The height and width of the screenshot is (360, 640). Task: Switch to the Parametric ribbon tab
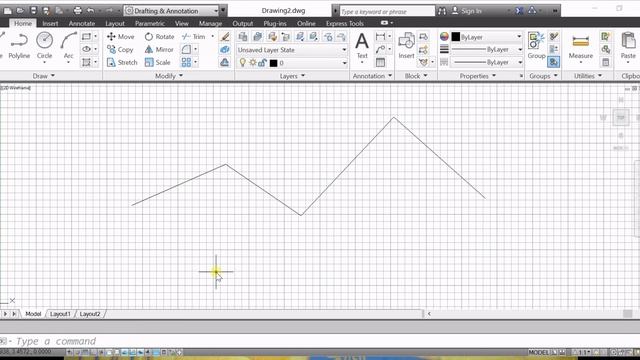coord(150,24)
